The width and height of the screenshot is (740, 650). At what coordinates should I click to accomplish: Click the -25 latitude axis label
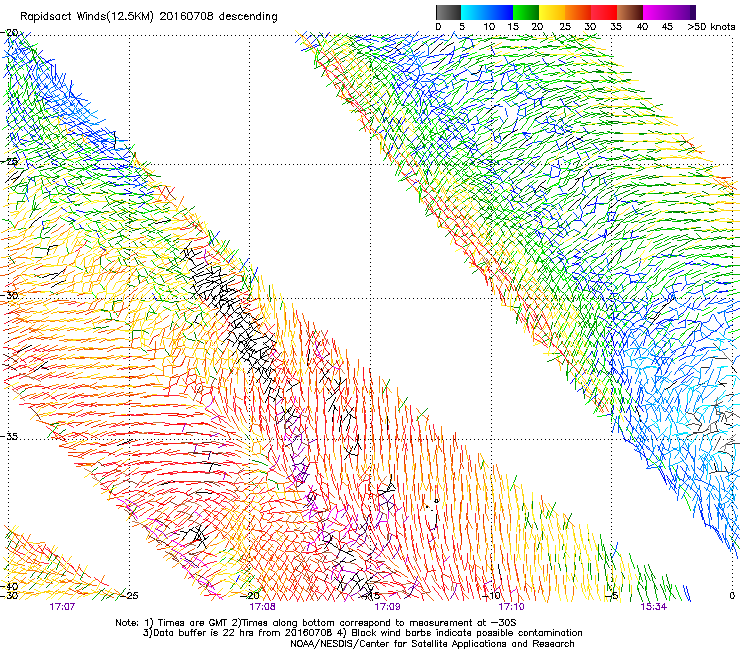click(x=10, y=161)
